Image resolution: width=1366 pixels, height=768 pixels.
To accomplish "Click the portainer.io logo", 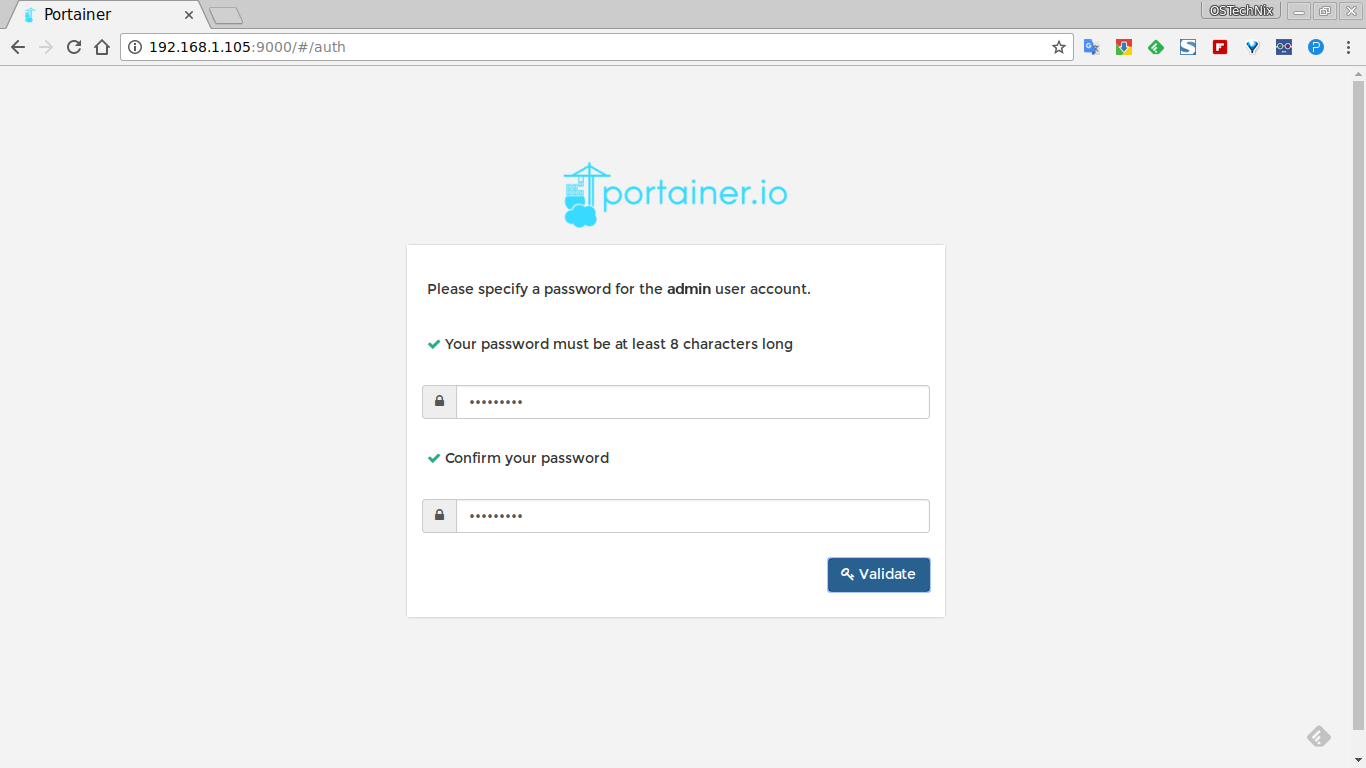I will [x=676, y=195].
